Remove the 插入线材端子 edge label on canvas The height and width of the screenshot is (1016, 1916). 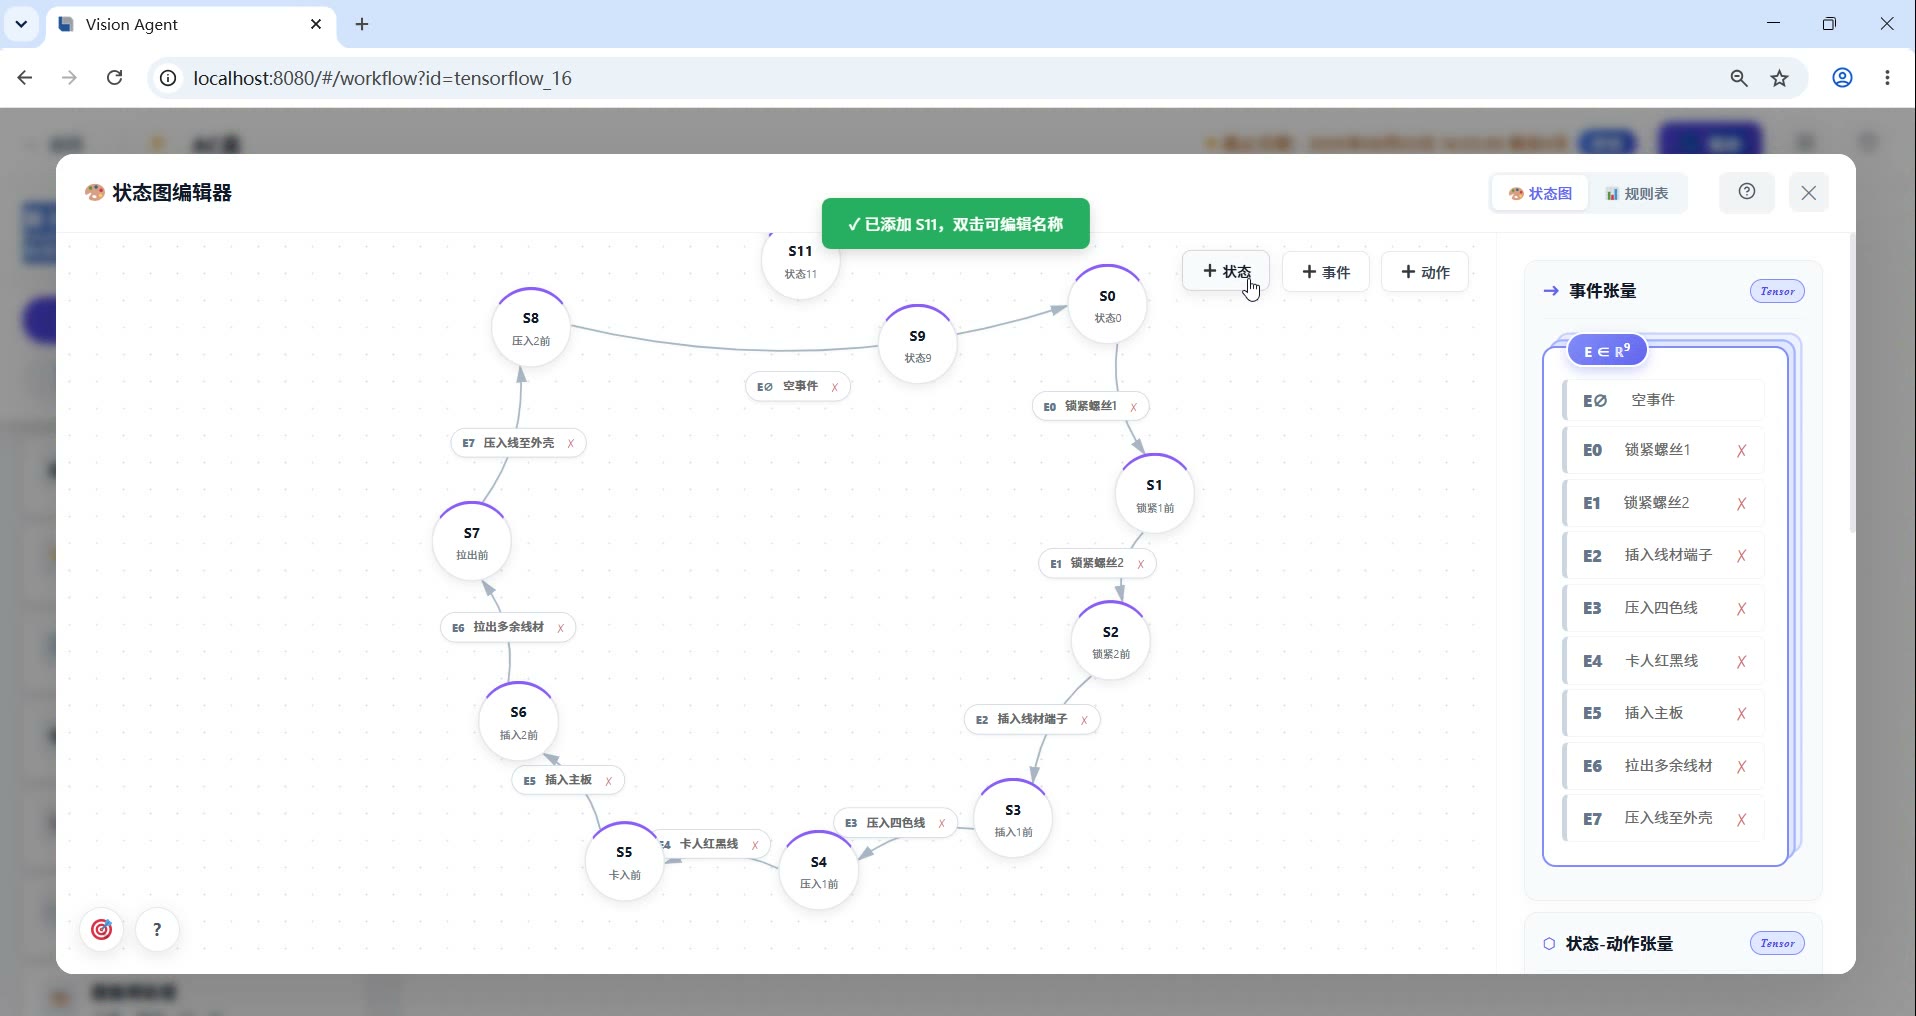coord(1084,720)
